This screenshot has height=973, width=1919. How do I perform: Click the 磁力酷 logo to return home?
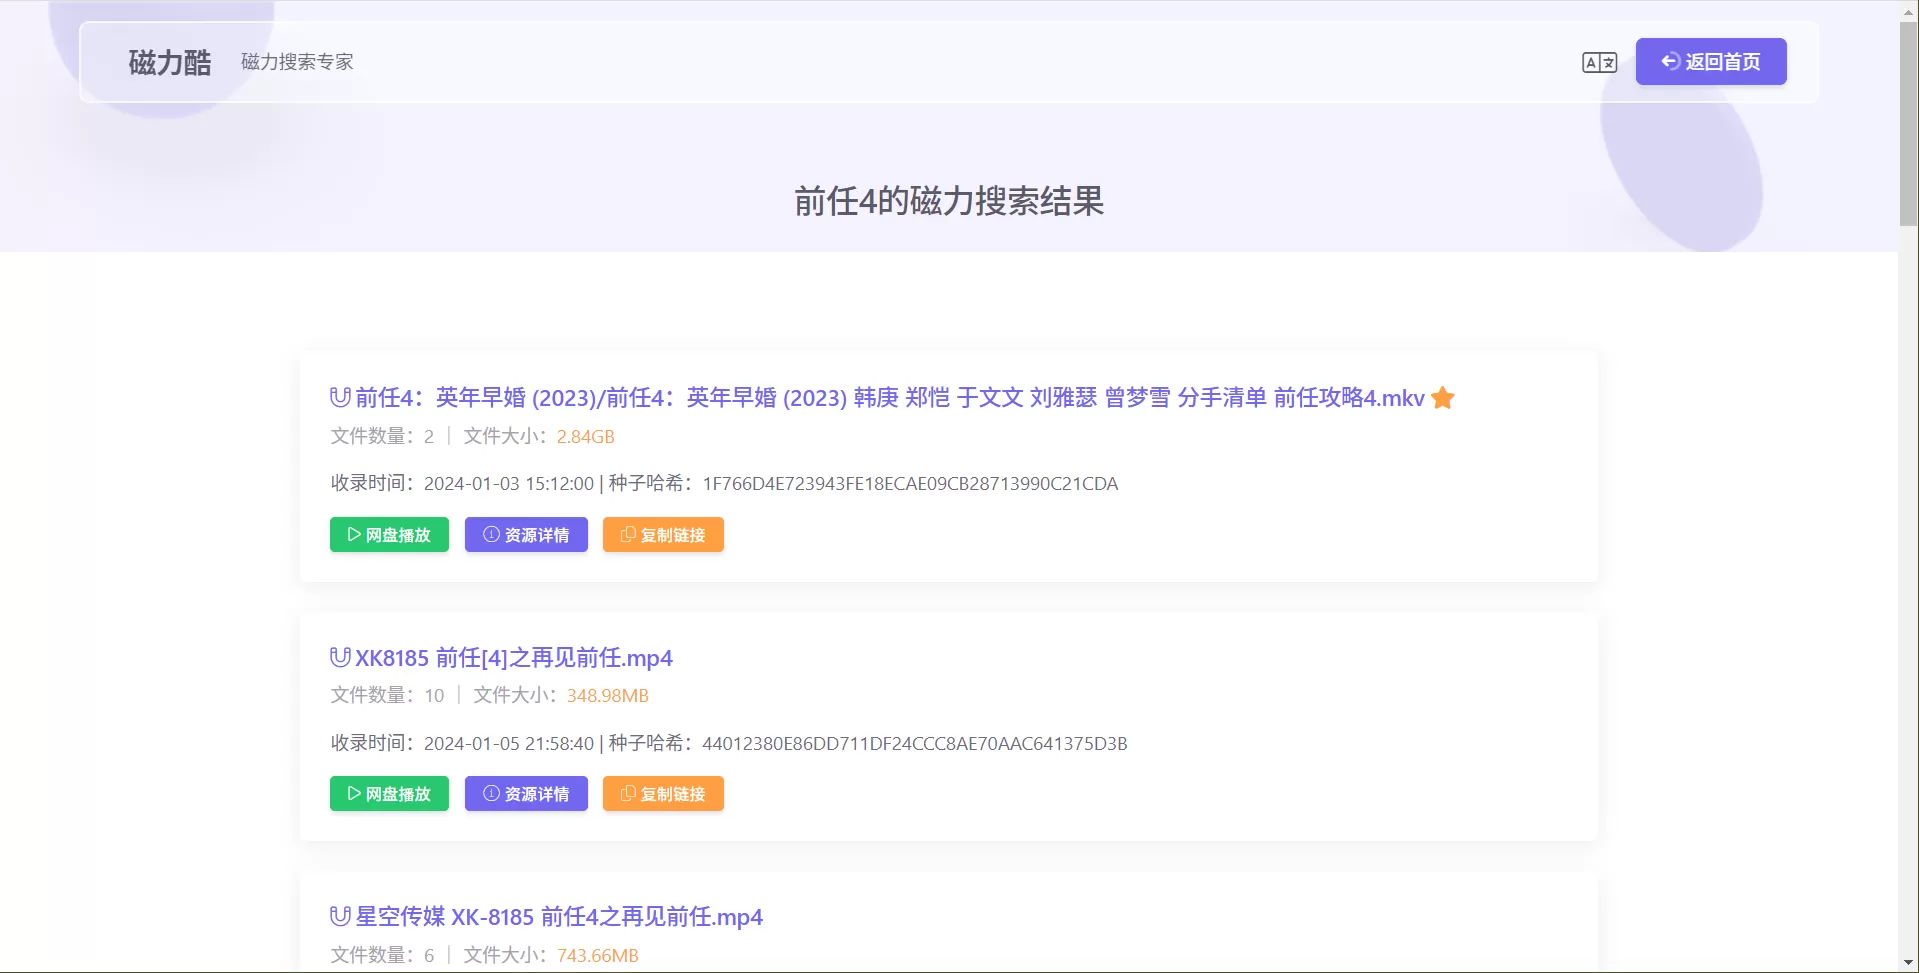coord(167,61)
